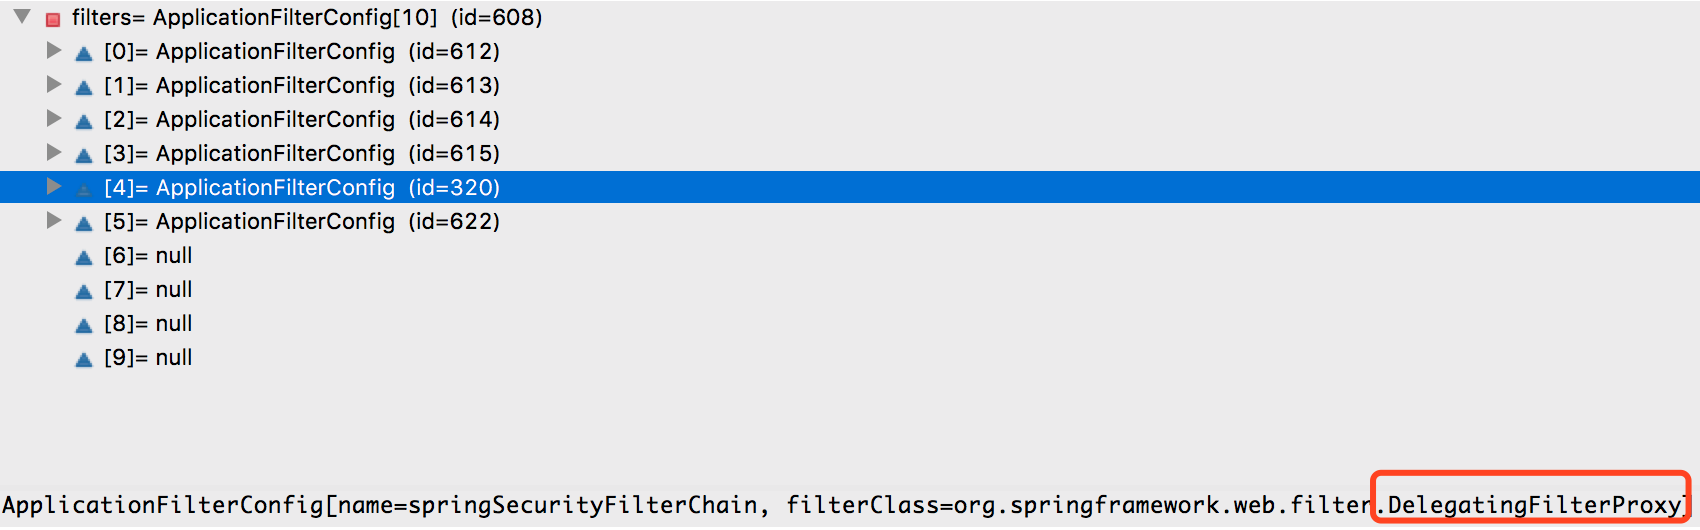Collapse the filters array node
The width and height of the screenshot is (1700, 530).
[22, 17]
